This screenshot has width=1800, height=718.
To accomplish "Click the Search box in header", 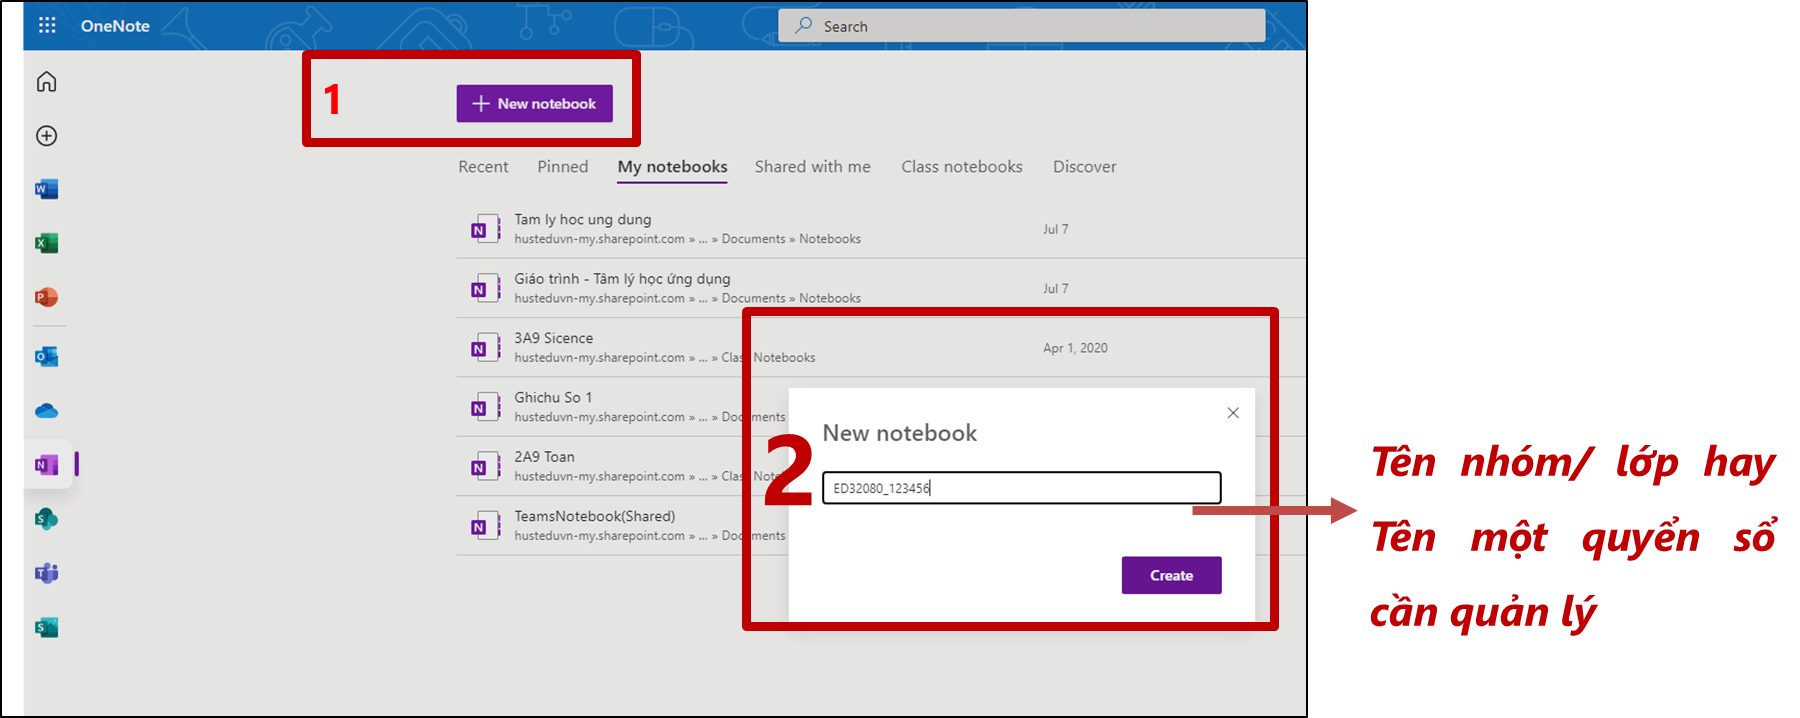I will pos(1021,26).
